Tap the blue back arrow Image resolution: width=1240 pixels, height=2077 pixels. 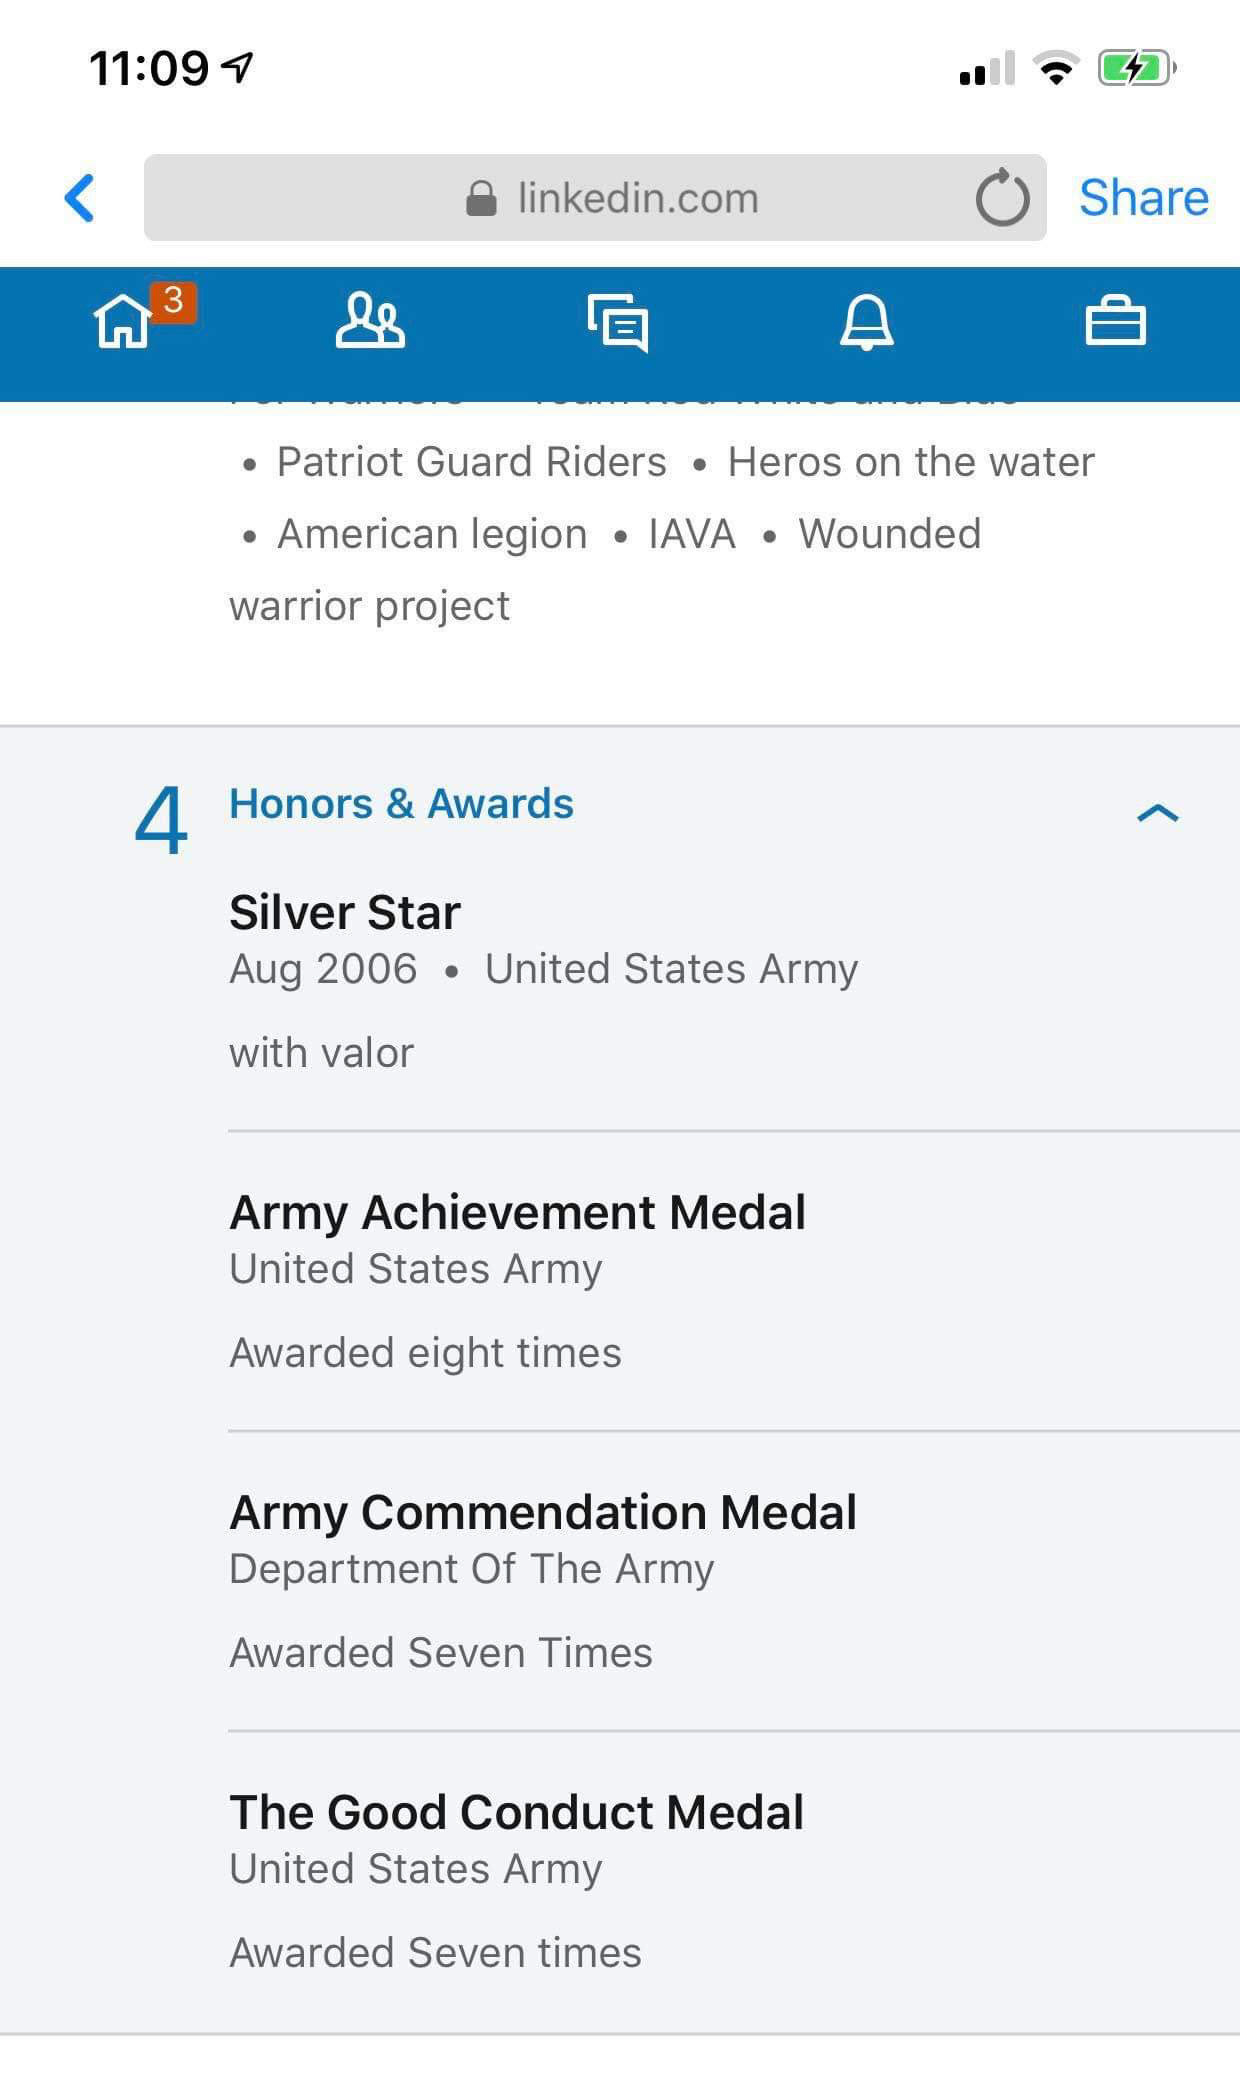pos(80,198)
